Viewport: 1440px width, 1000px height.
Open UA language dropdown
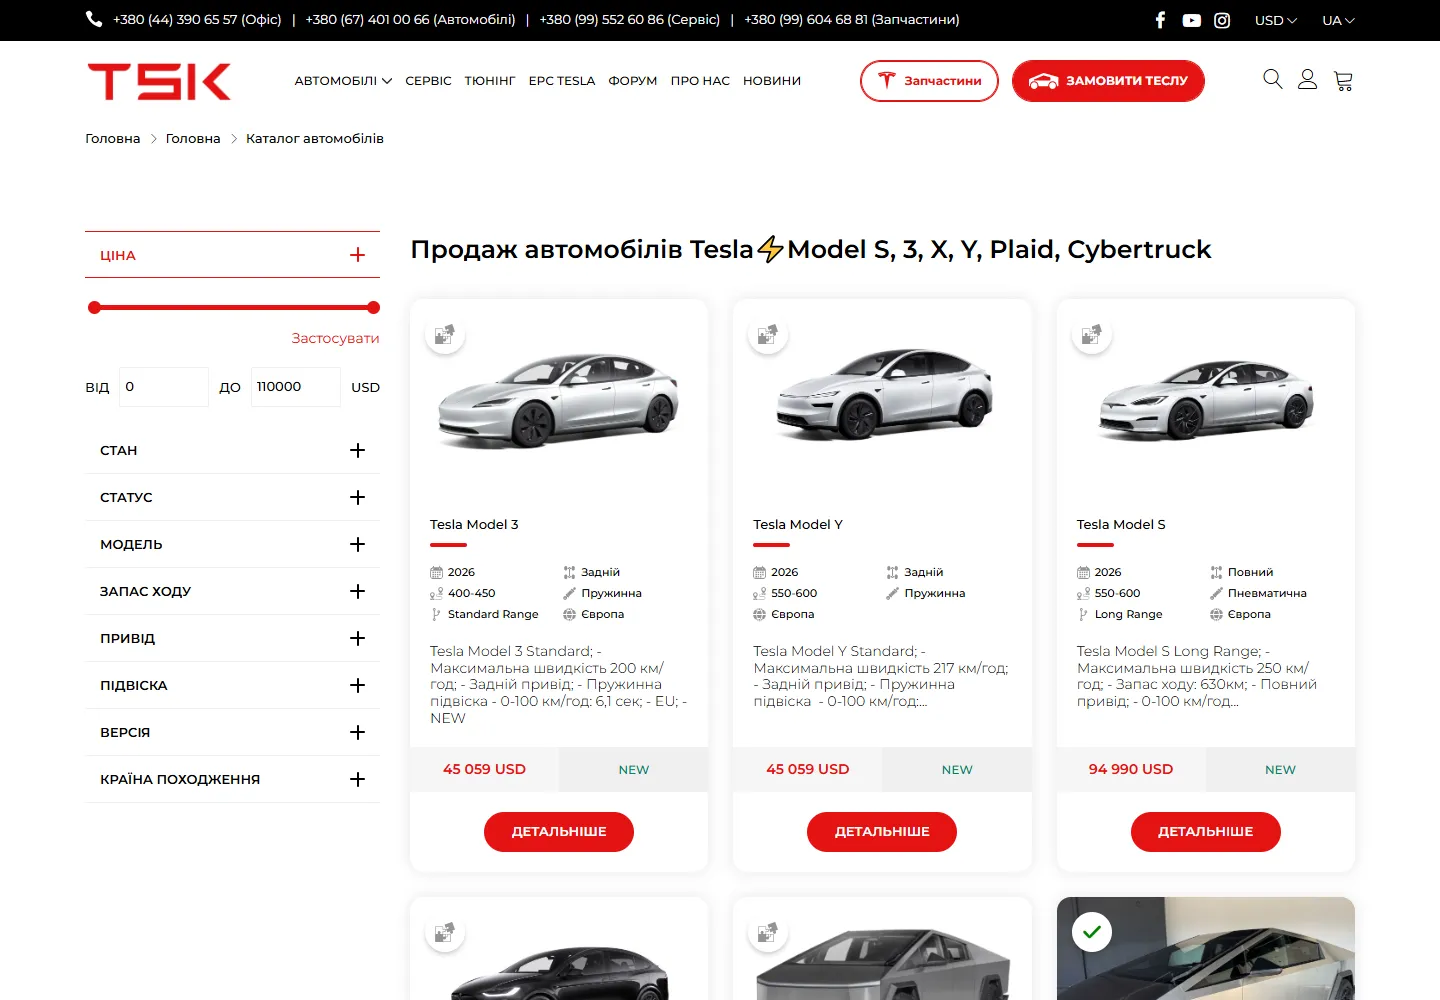coord(1338,20)
